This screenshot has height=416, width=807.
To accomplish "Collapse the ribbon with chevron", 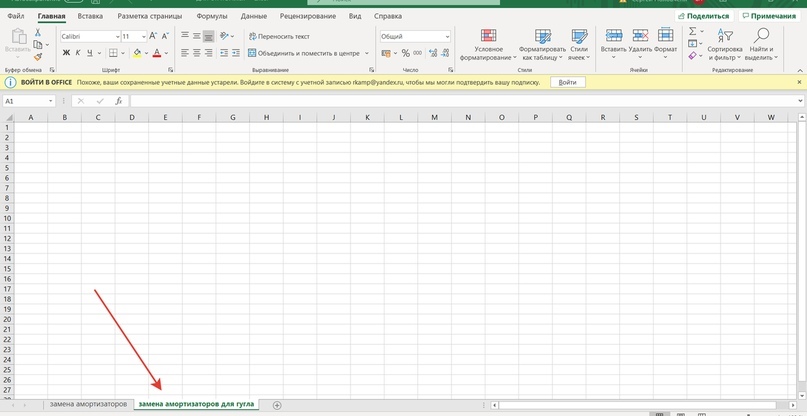I will click(x=800, y=70).
